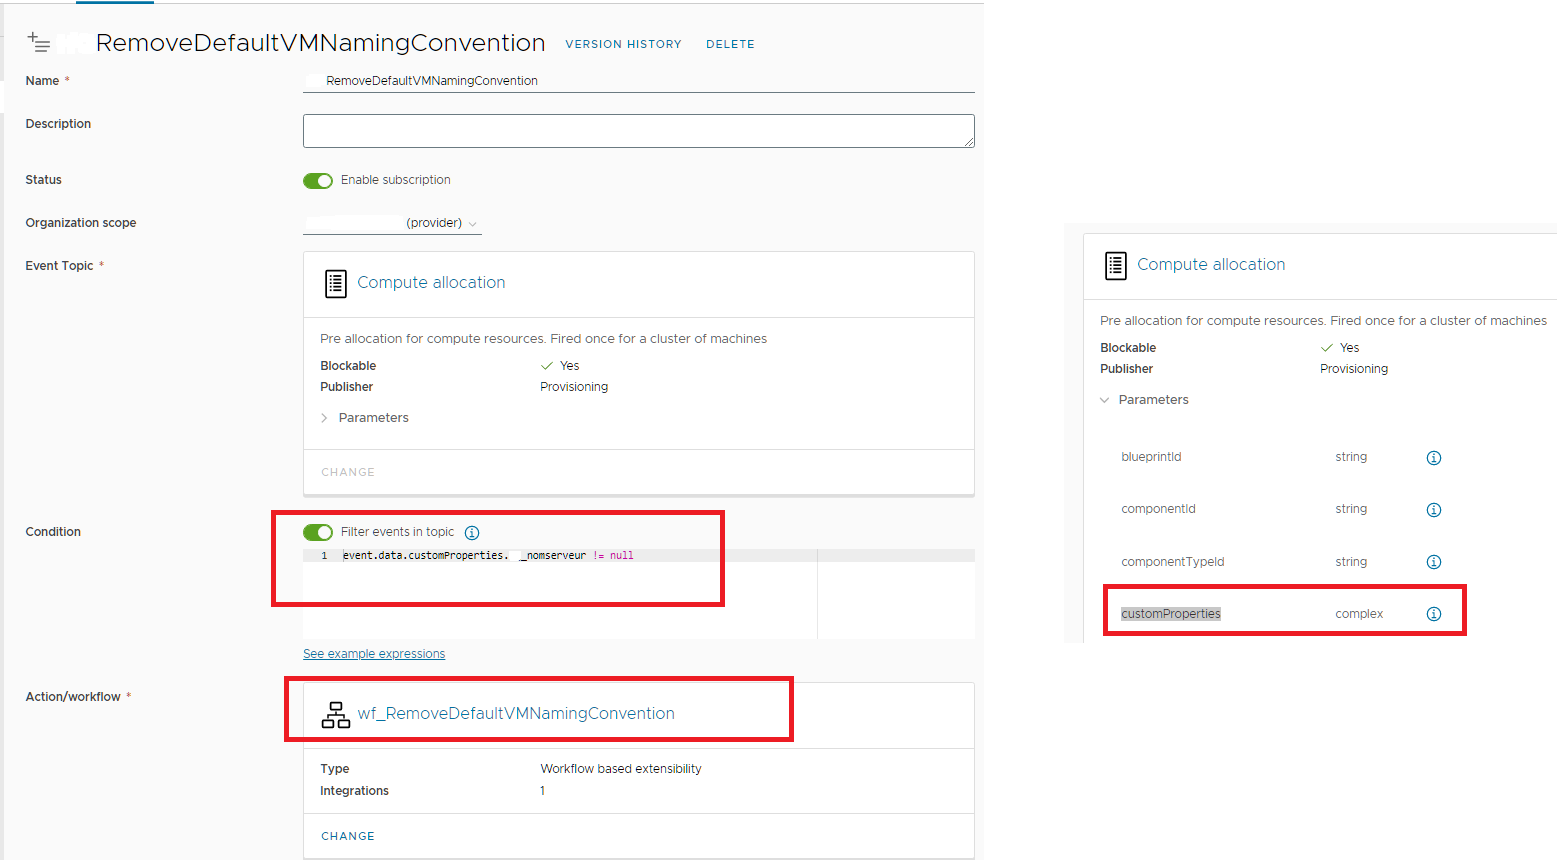
Task: Click inside the empty Description field
Action: (x=637, y=130)
